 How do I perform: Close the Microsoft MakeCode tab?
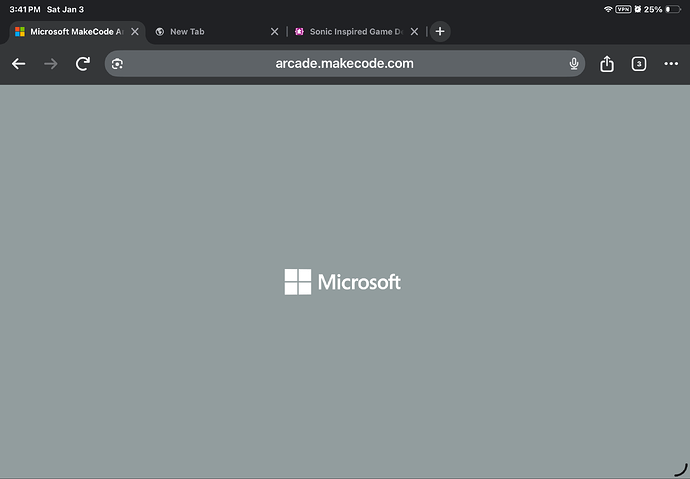click(x=135, y=32)
